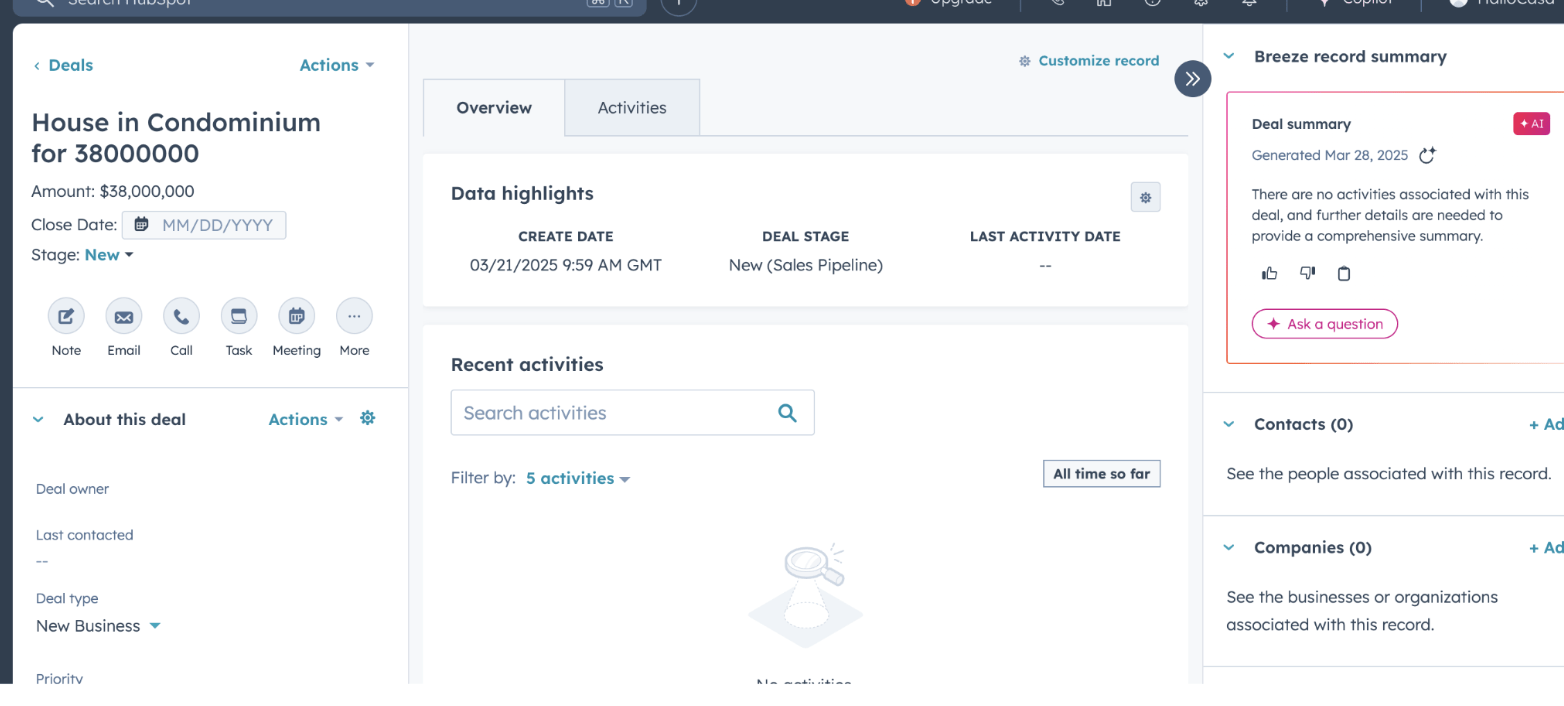Go back to Deals list
The image size is (1564, 706).
(x=63, y=65)
